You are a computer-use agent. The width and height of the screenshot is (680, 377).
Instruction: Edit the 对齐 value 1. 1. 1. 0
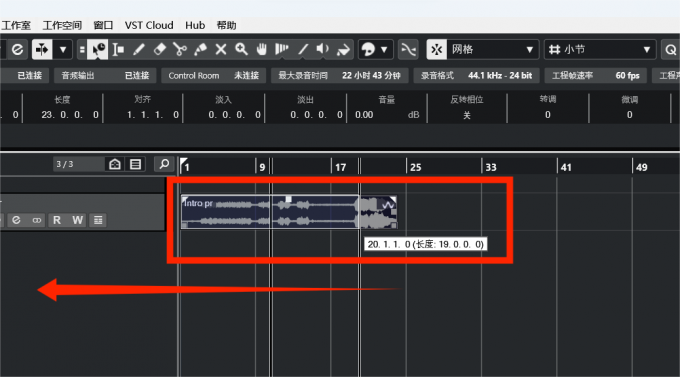[152, 115]
